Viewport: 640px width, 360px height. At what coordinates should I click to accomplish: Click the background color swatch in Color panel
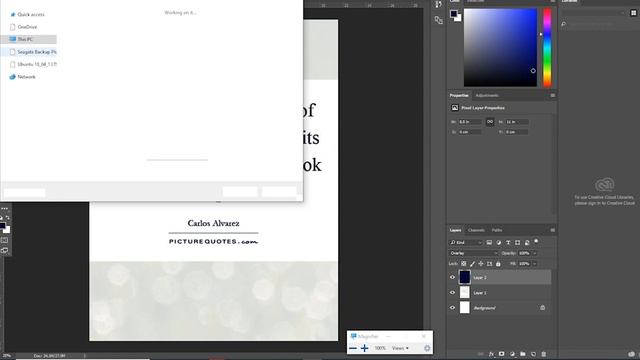(459, 19)
